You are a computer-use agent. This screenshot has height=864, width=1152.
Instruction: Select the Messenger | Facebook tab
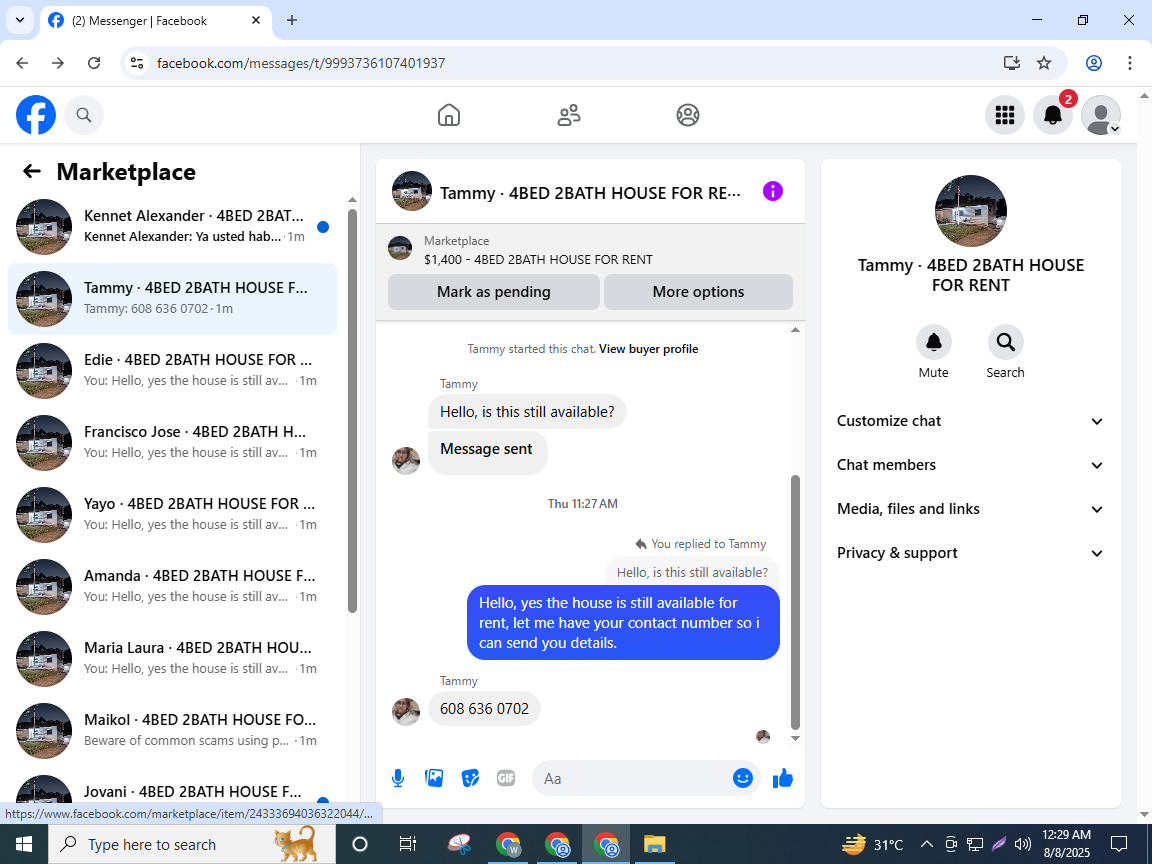(x=156, y=21)
